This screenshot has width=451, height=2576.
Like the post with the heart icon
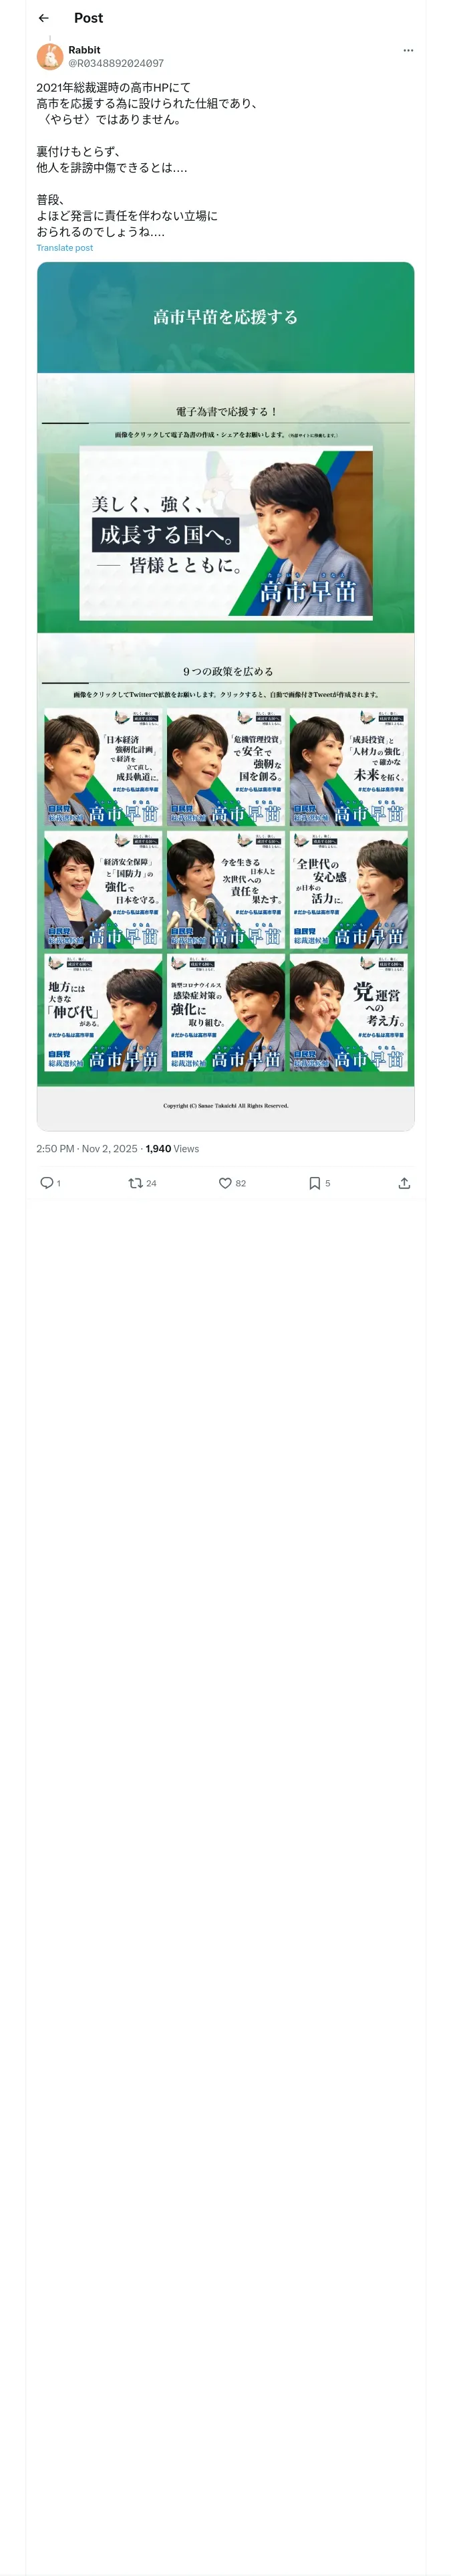click(225, 1183)
